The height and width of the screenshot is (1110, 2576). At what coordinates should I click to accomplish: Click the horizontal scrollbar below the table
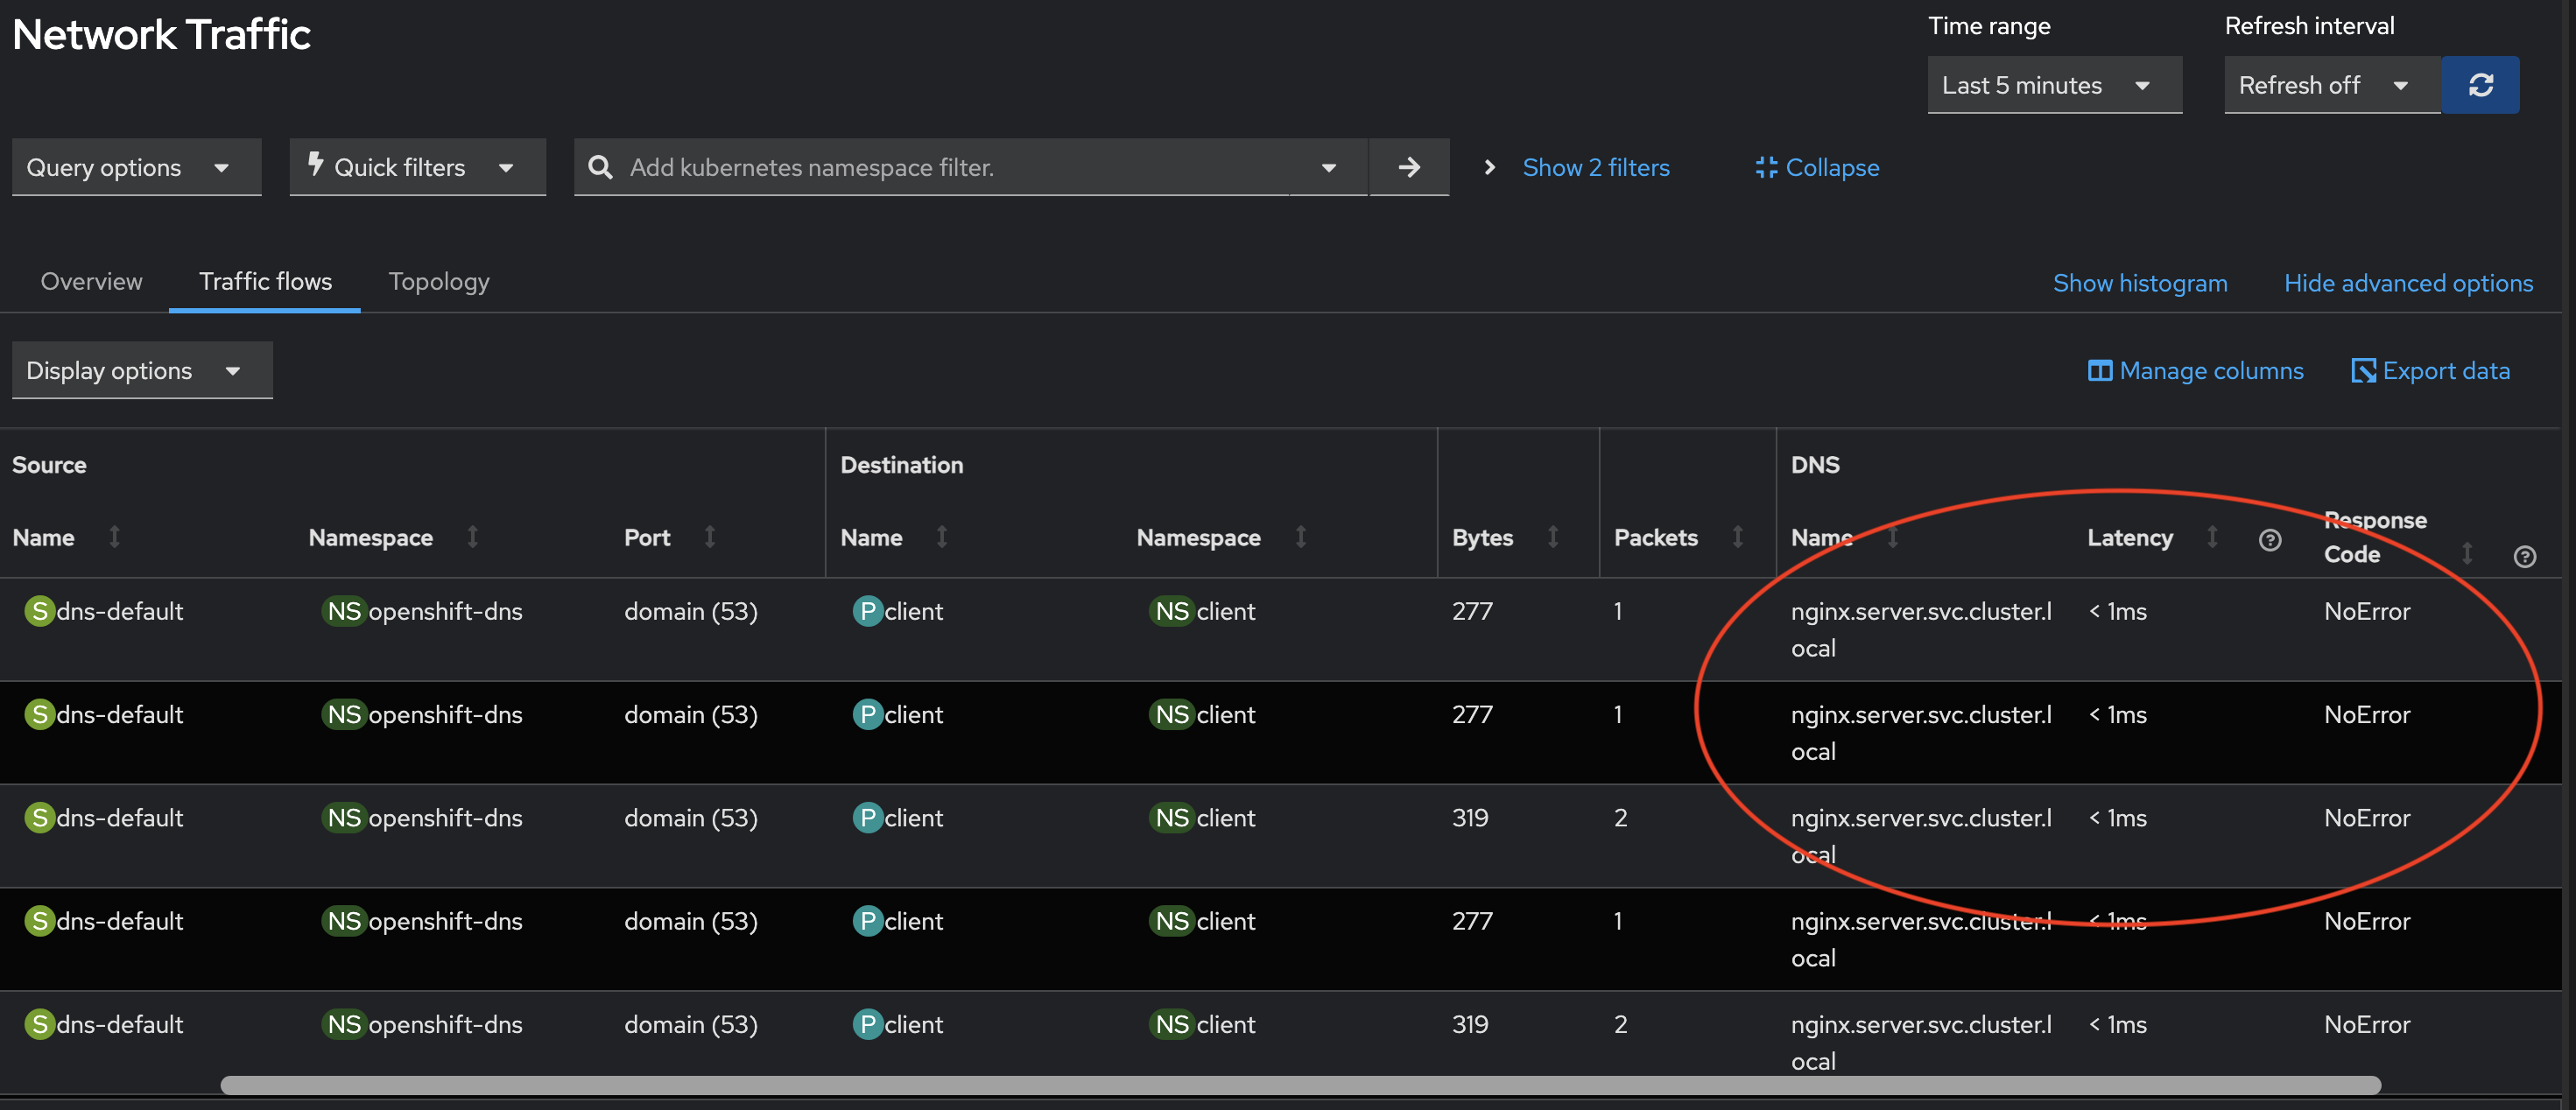pos(1300,1085)
